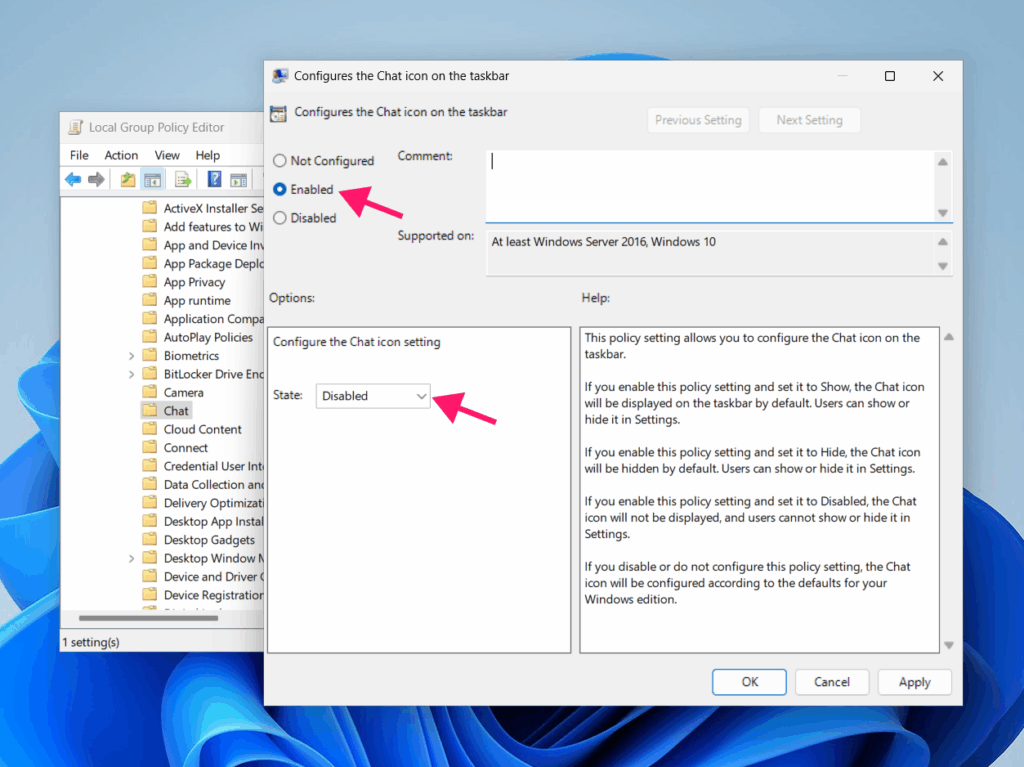Click the Previous Setting button
Image resolution: width=1024 pixels, height=767 pixels.
click(698, 120)
